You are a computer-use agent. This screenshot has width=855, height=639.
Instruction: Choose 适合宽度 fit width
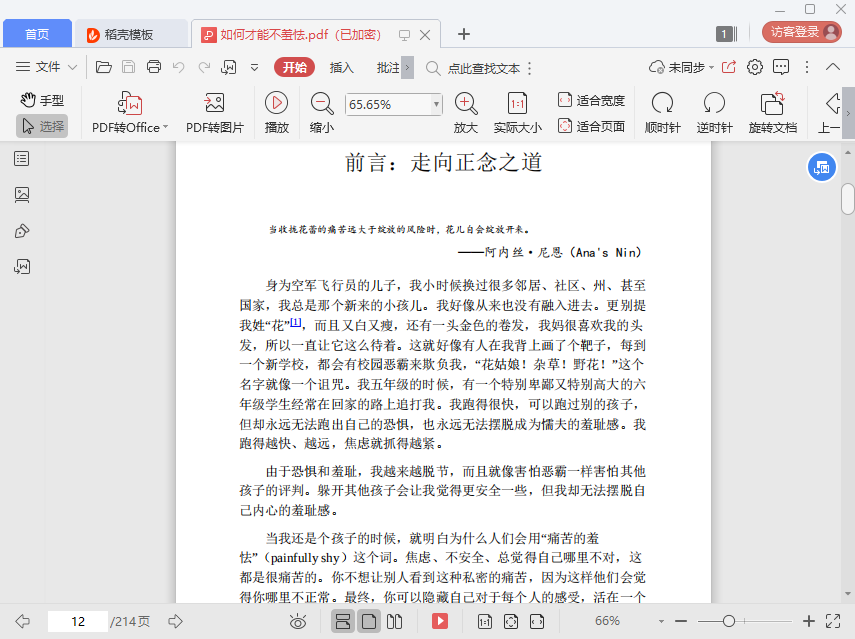(592, 100)
